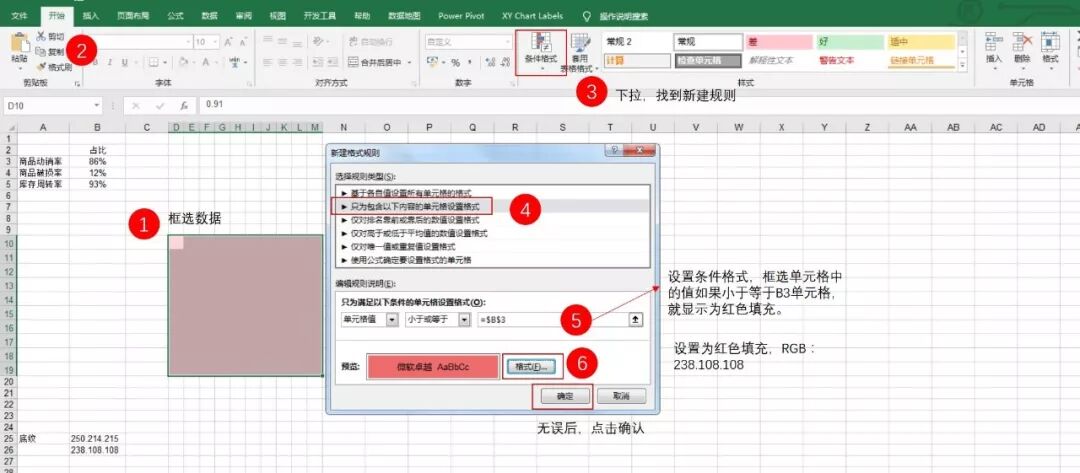Open the File (文件) tab

point(20,16)
